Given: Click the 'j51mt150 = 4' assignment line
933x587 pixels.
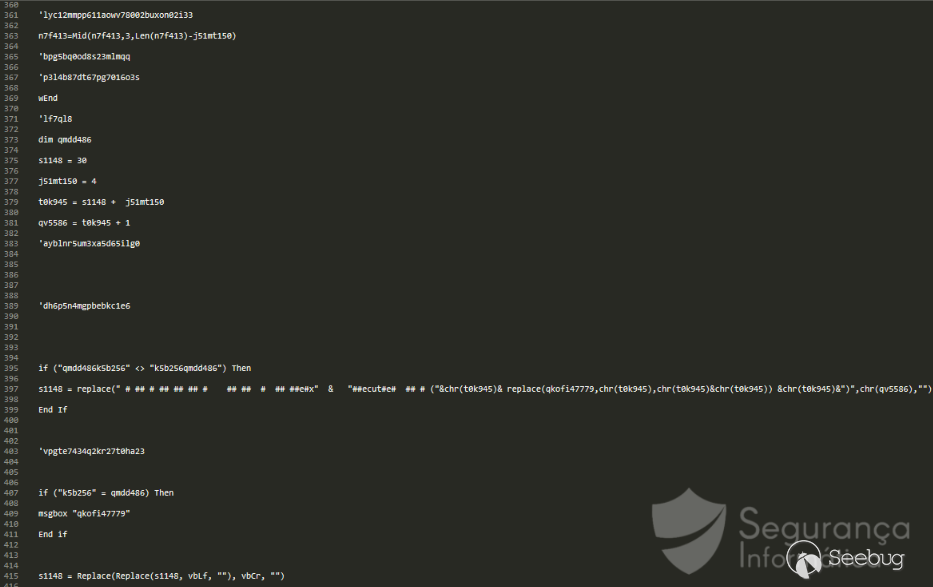Looking at the screenshot, I should 68,181.
